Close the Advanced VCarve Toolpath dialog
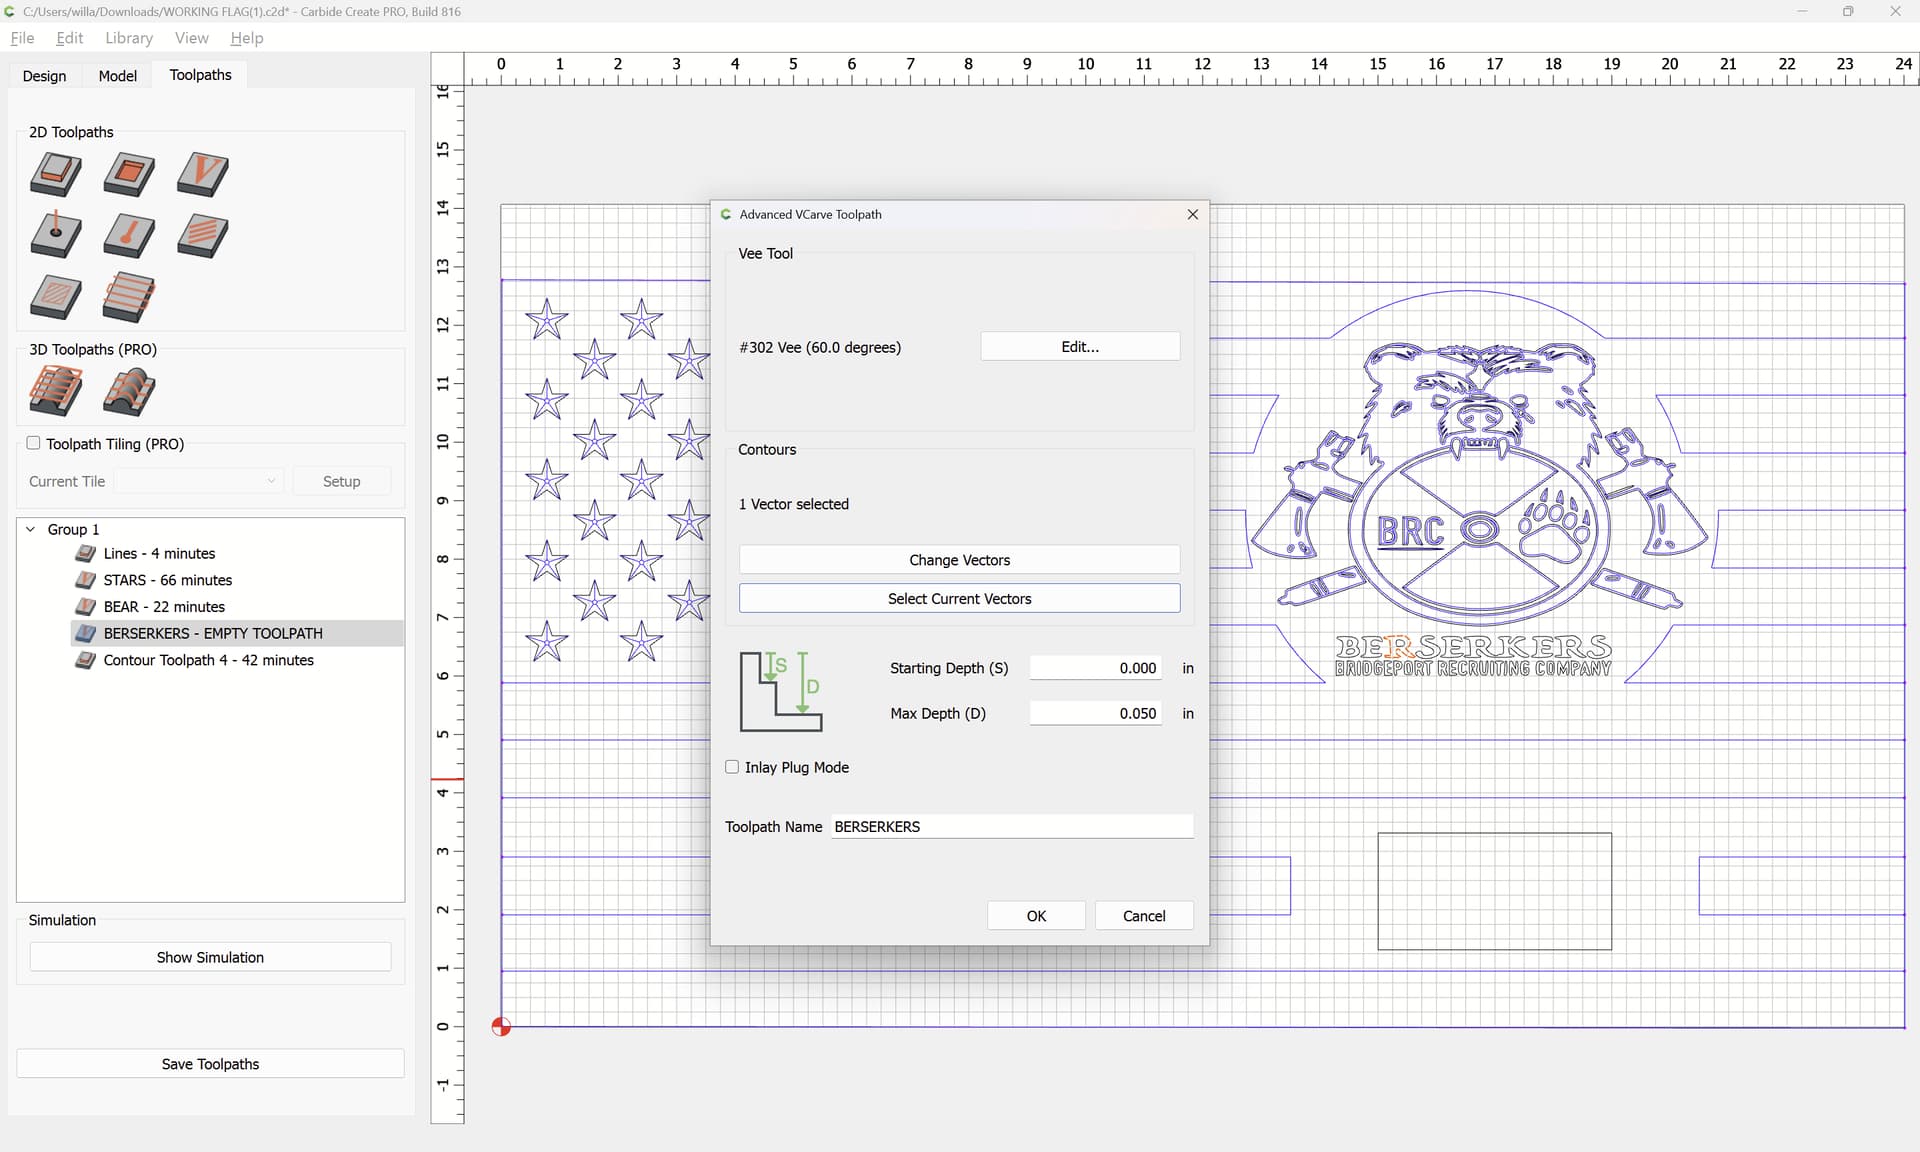Image resolution: width=1920 pixels, height=1152 pixels. click(1192, 214)
